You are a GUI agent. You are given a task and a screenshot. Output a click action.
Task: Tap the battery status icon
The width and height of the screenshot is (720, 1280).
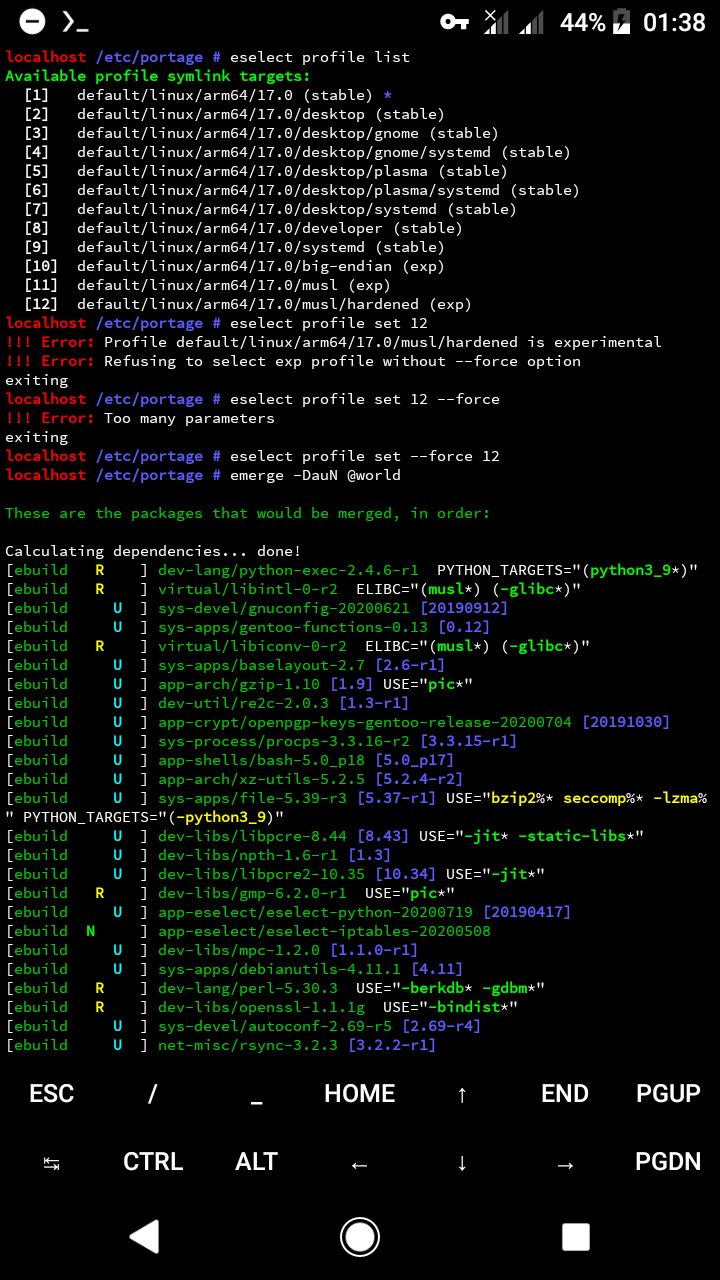pyautogui.click(x=621, y=22)
